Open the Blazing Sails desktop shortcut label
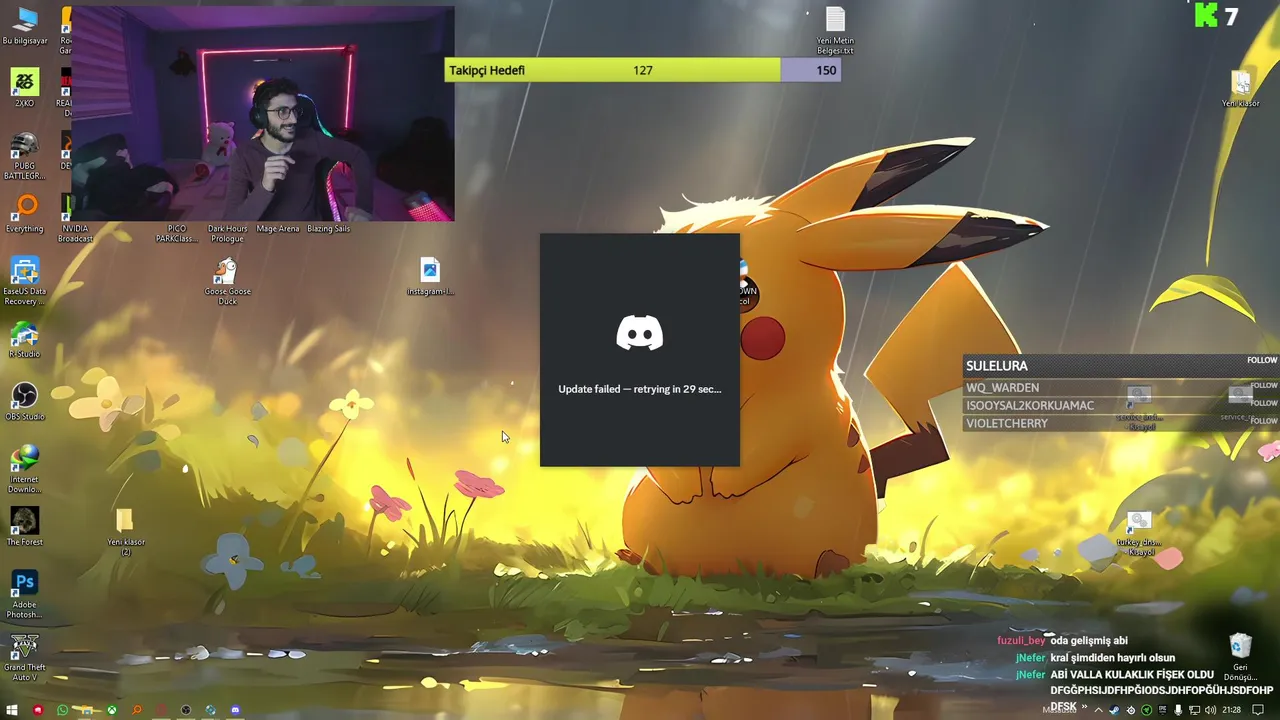 click(328, 229)
